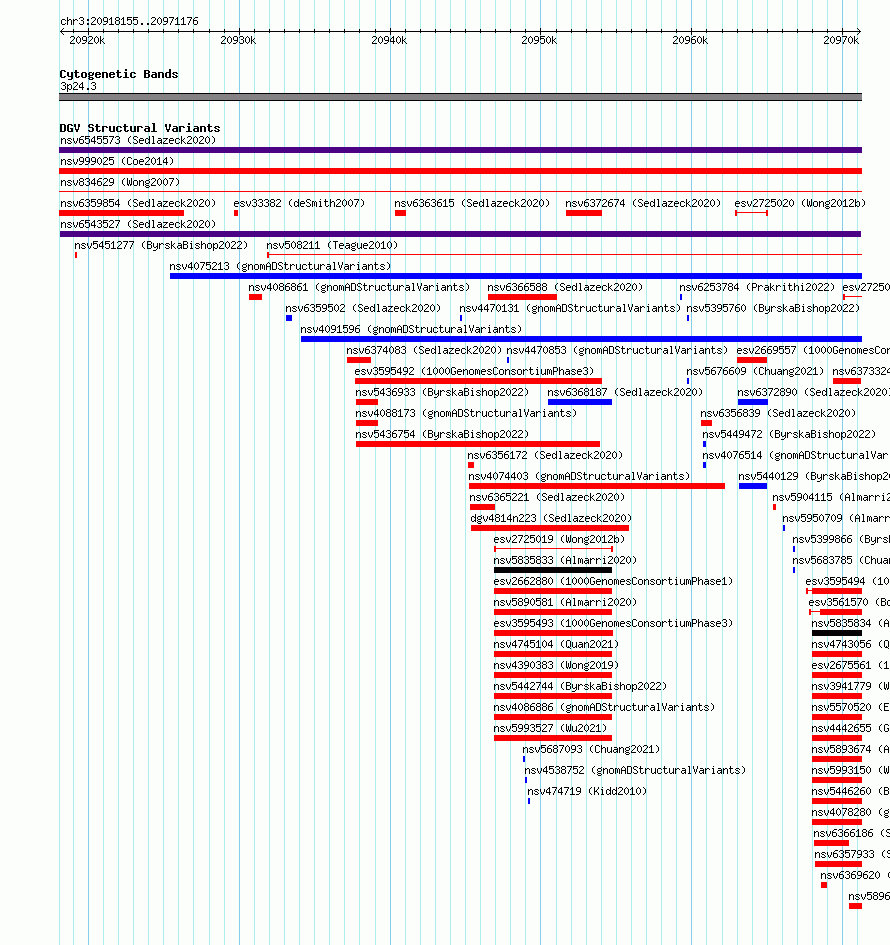Viewport: 890px width, 945px height.
Task: Click nsv6374083 (Sedlazeck2020) label
Action: (424, 350)
